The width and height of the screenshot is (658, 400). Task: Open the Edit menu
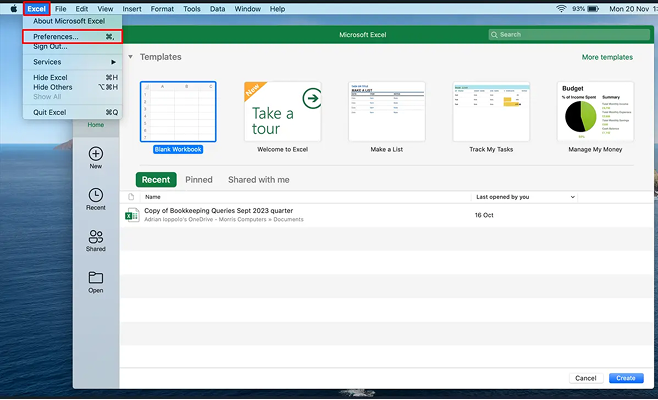[82, 8]
